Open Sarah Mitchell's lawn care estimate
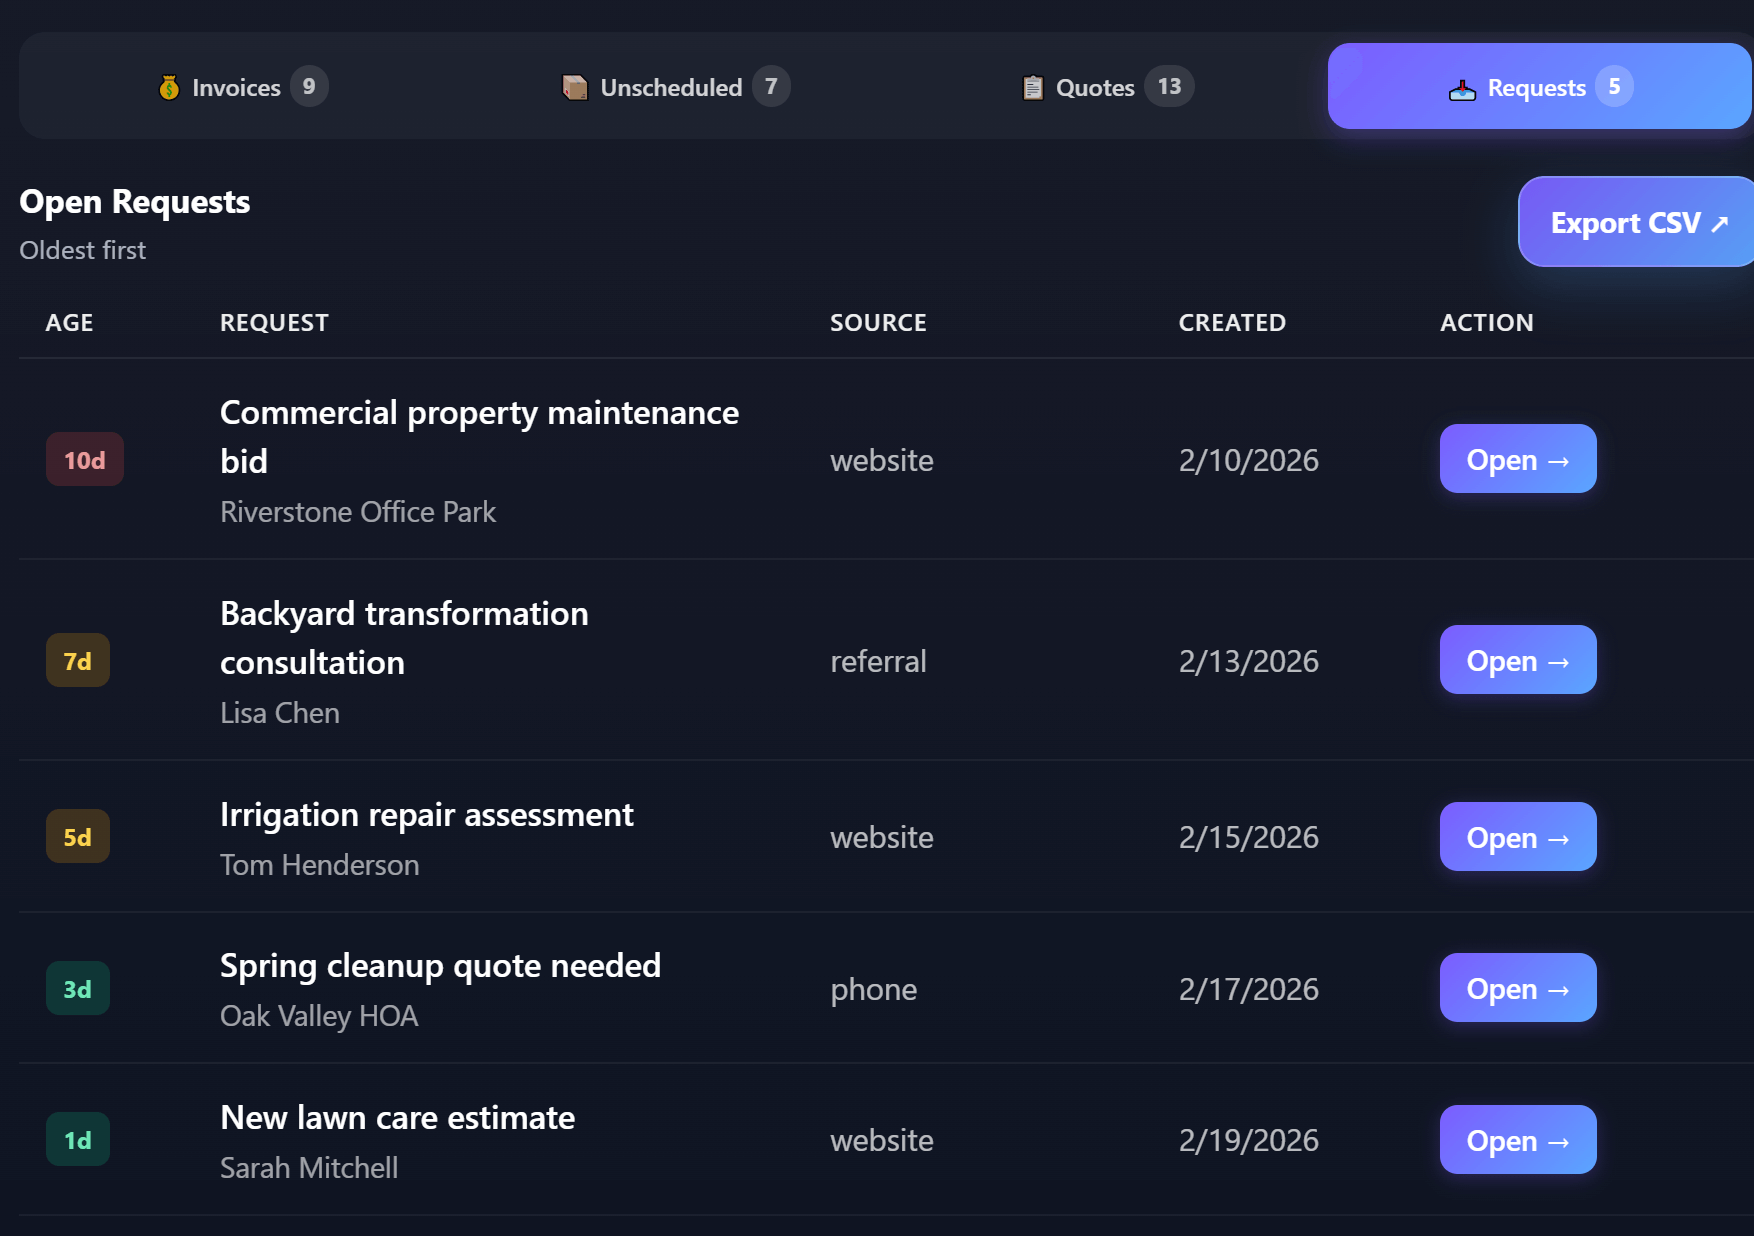 point(1517,1140)
